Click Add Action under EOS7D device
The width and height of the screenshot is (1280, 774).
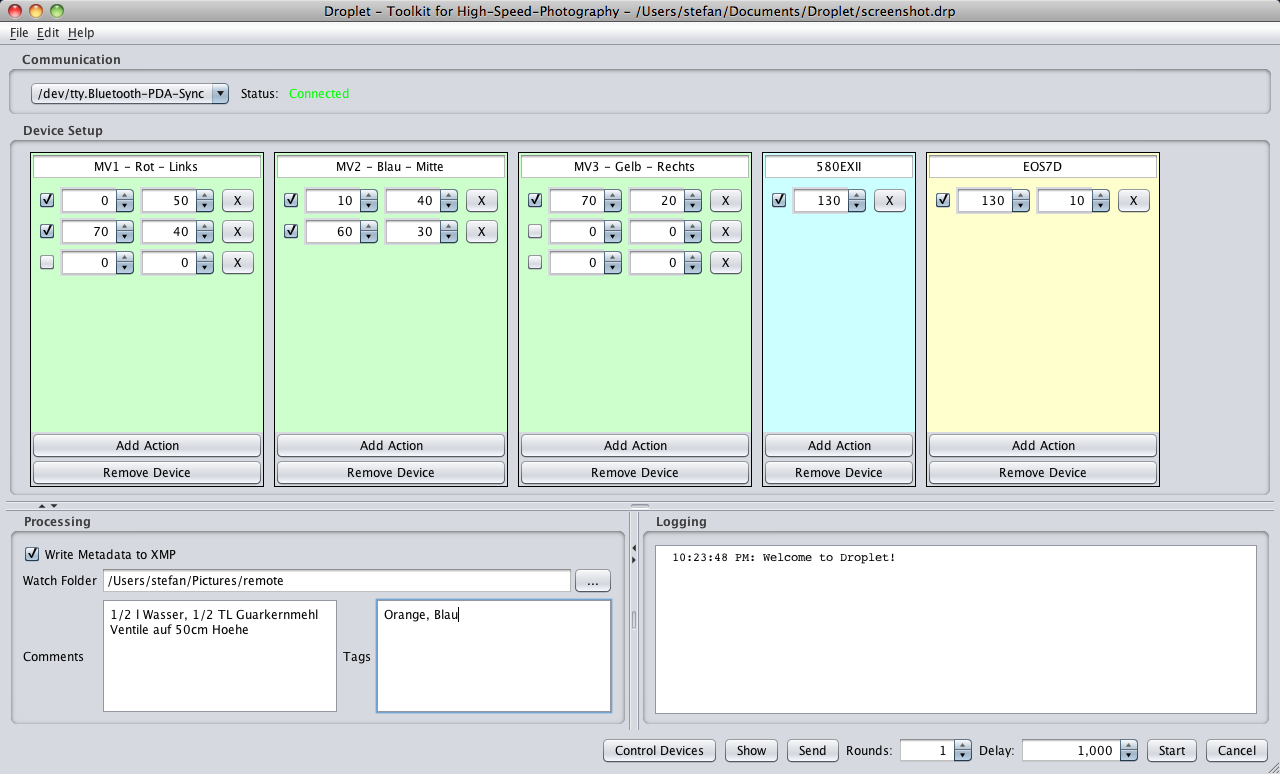click(x=1043, y=446)
